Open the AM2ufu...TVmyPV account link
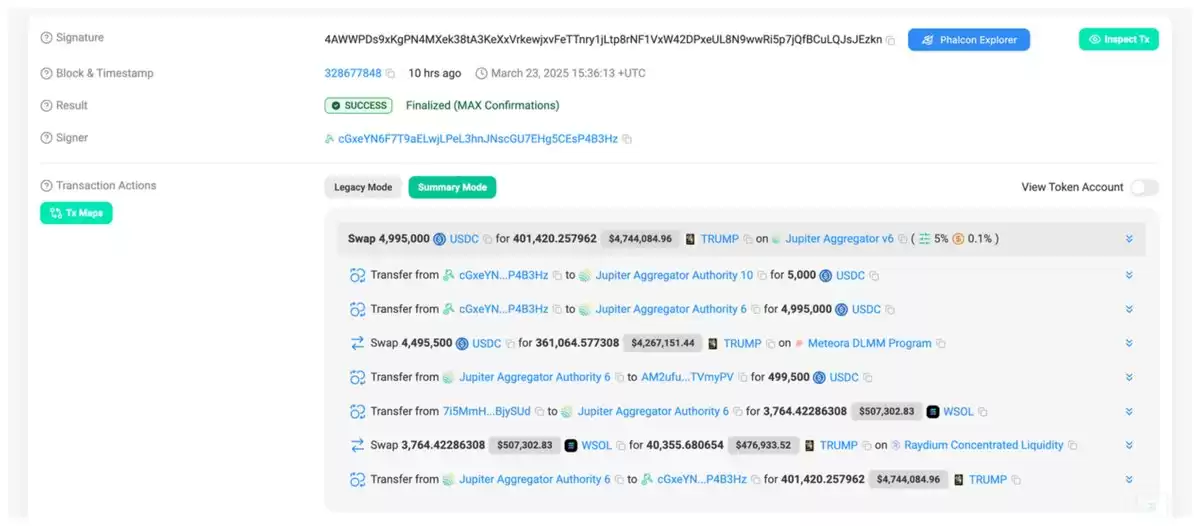Screen dimensions: 1200x526 687,377
